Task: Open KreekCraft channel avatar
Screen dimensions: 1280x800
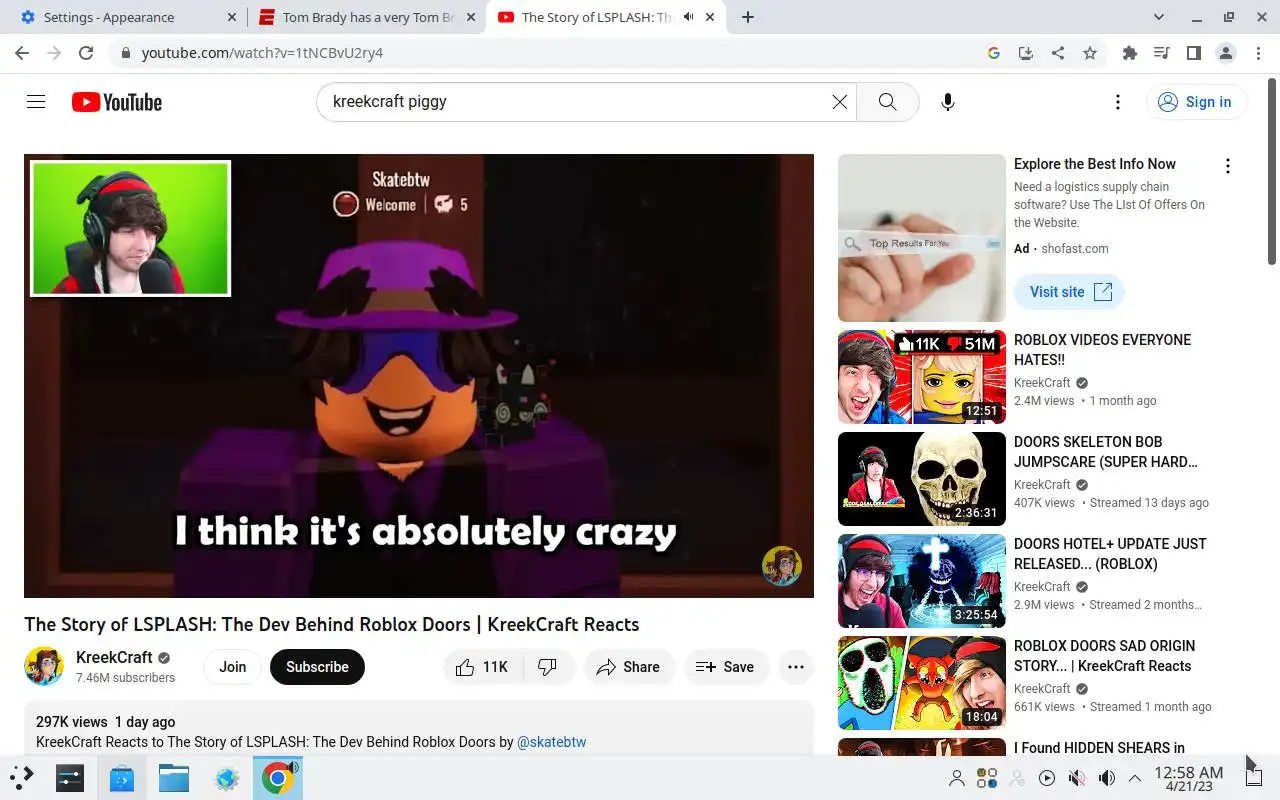Action: point(44,666)
